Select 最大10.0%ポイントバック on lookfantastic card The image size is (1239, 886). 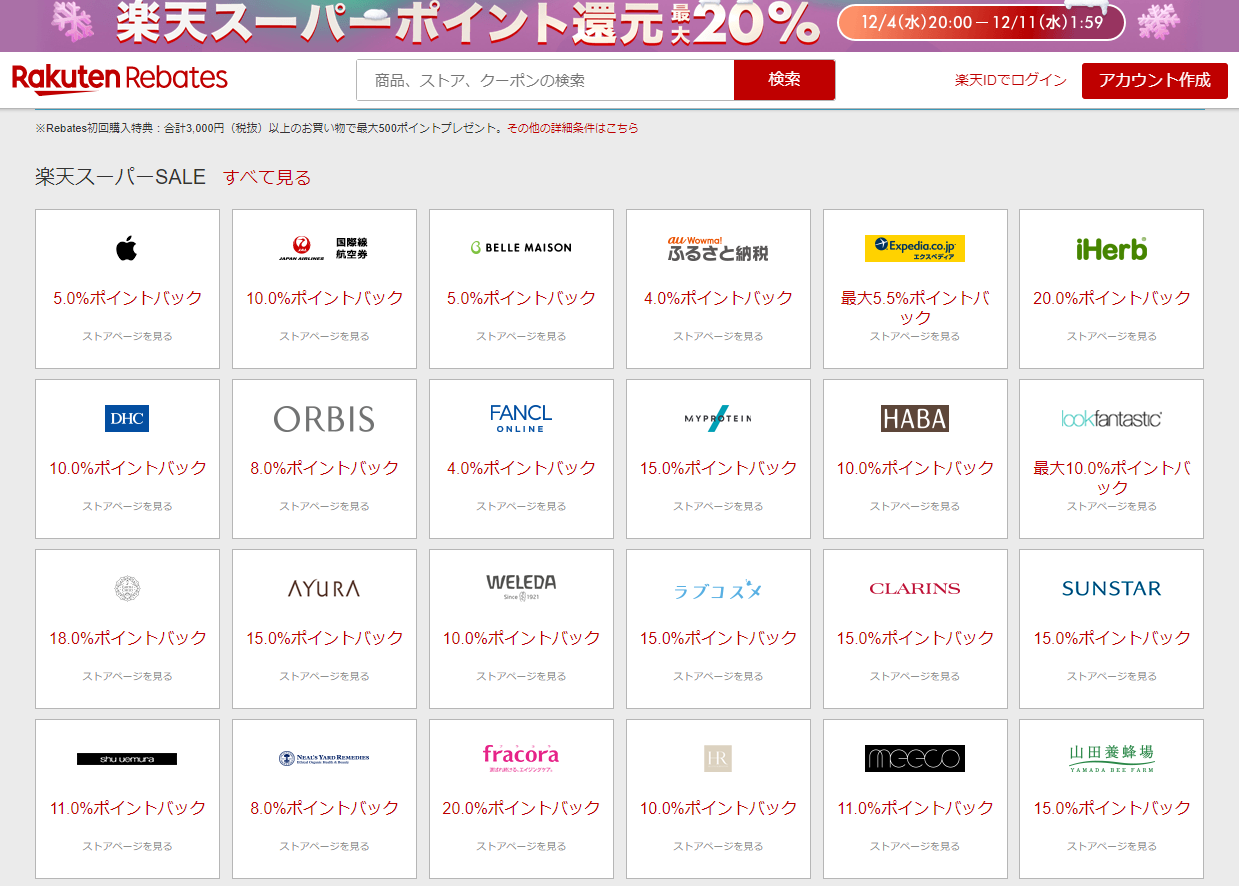pos(1112,478)
